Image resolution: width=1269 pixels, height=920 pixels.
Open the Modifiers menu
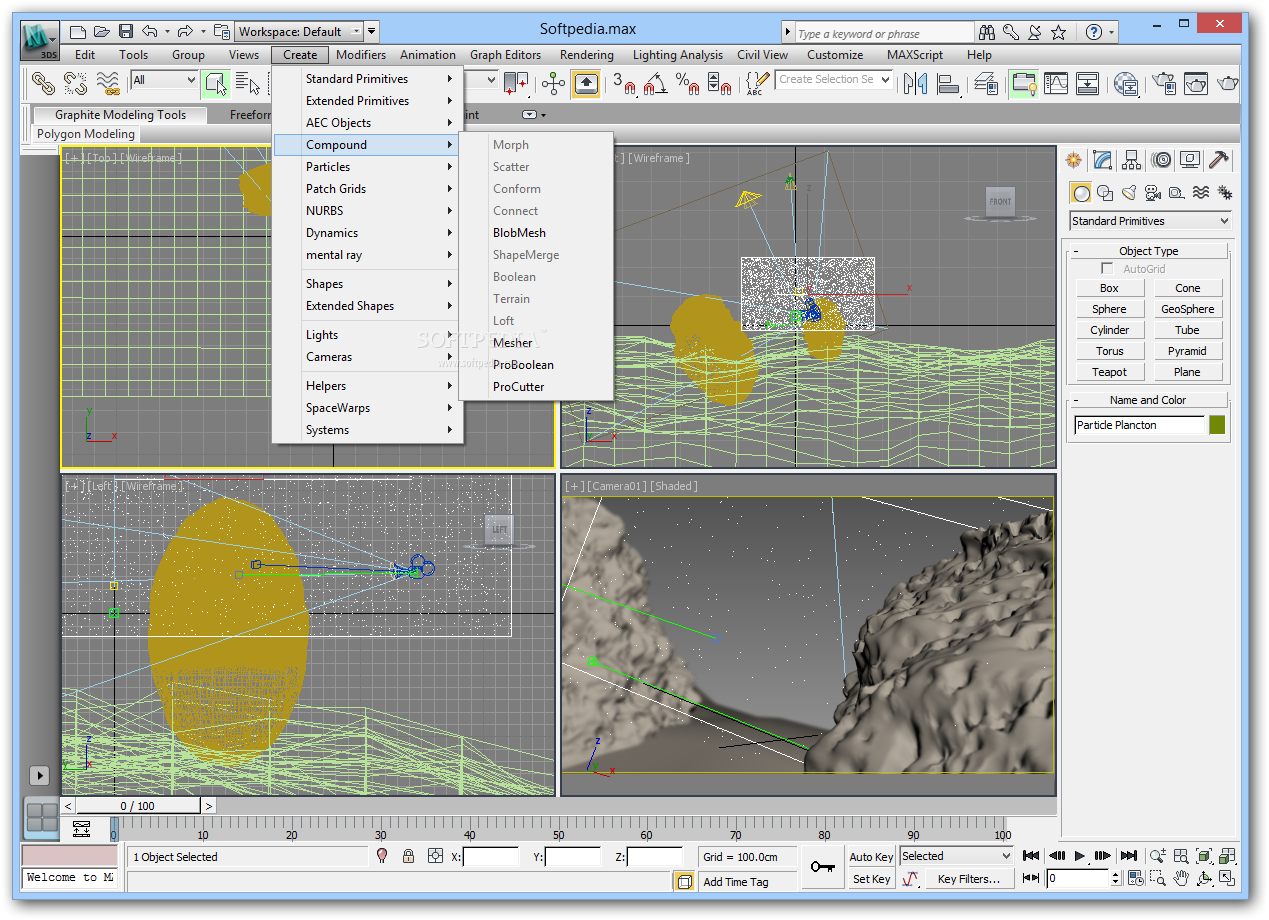click(361, 55)
